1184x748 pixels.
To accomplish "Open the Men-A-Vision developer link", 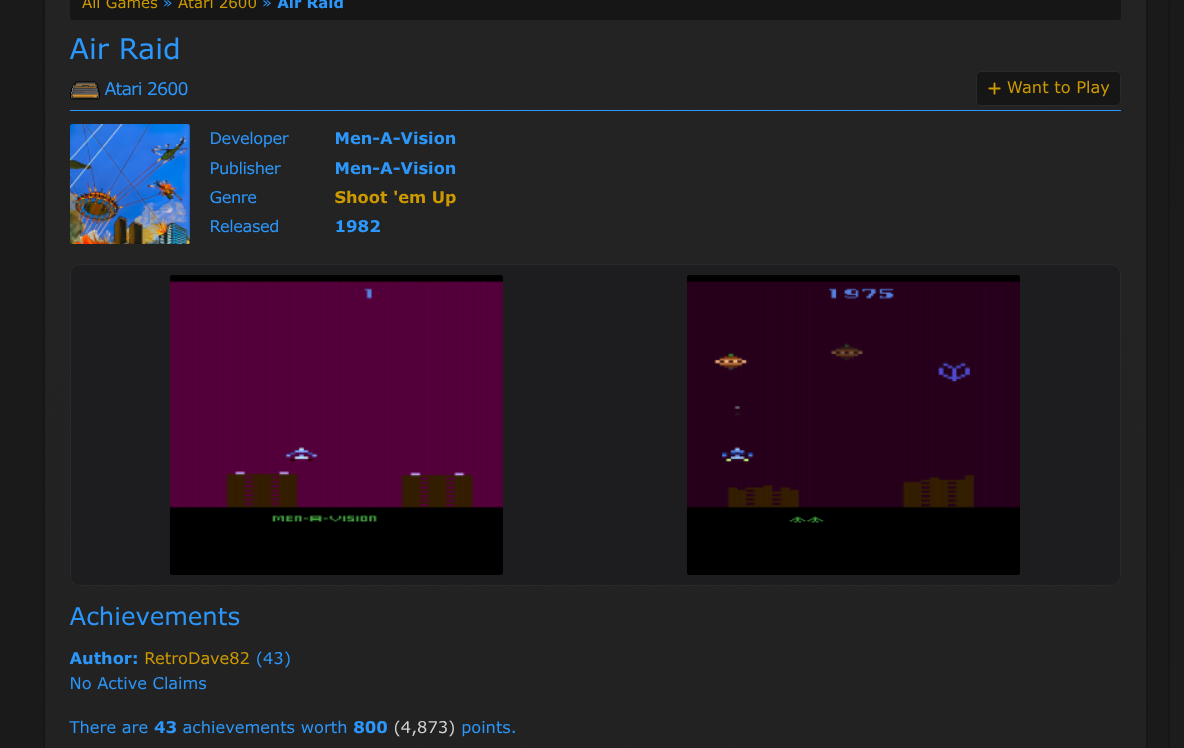I will coord(395,139).
